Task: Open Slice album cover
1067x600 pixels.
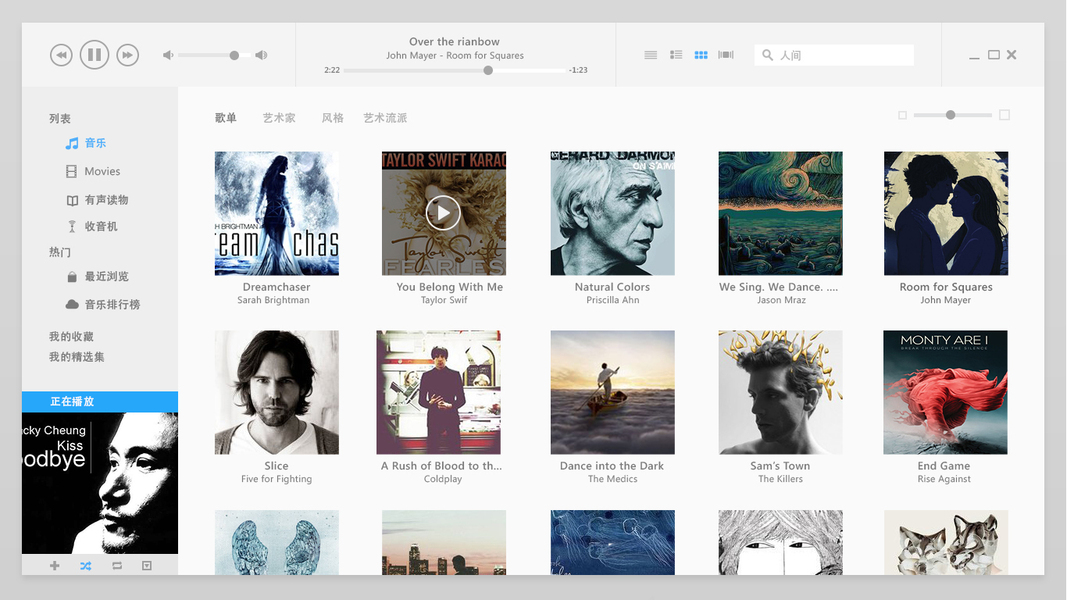Action: [277, 393]
